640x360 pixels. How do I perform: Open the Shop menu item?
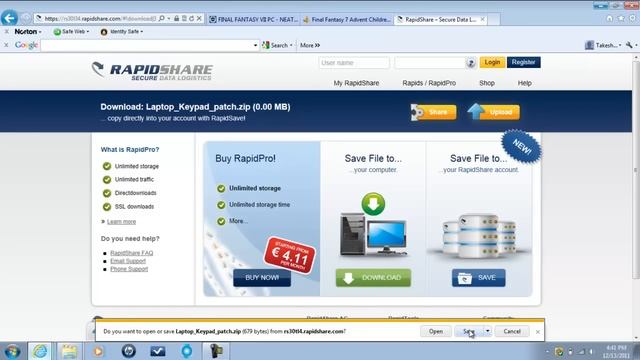click(487, 83)
